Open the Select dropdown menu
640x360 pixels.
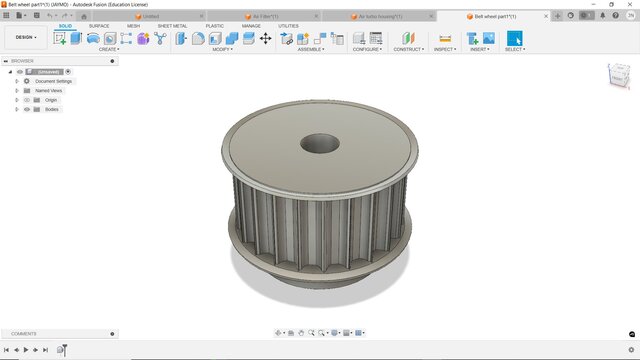point(515,49)
